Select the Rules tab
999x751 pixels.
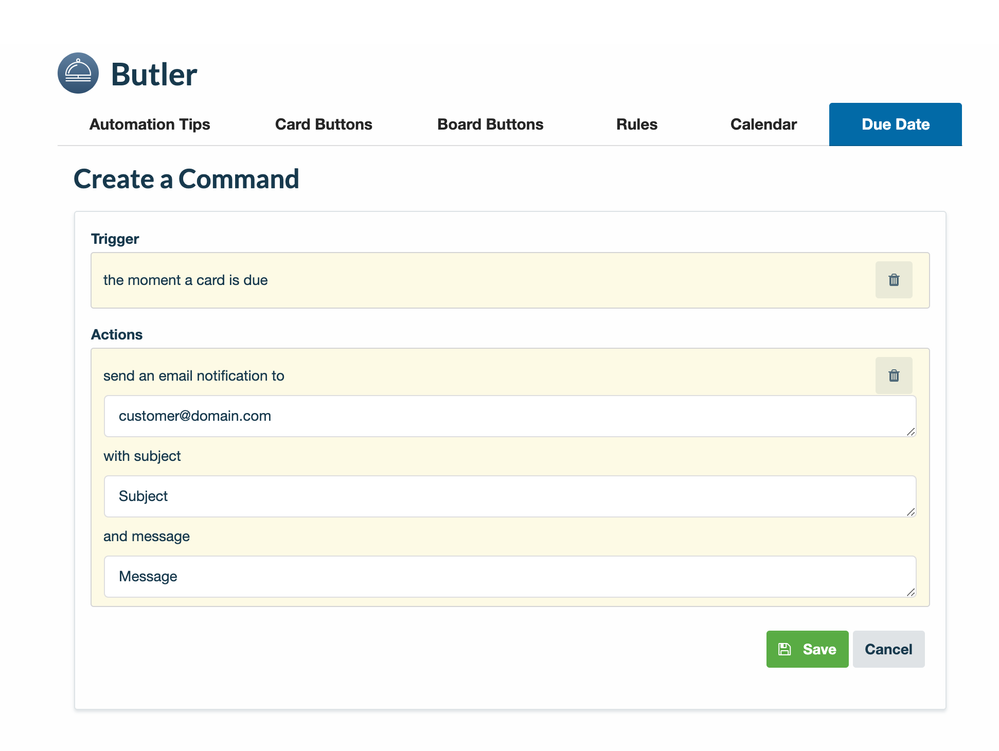pos(636,124)
